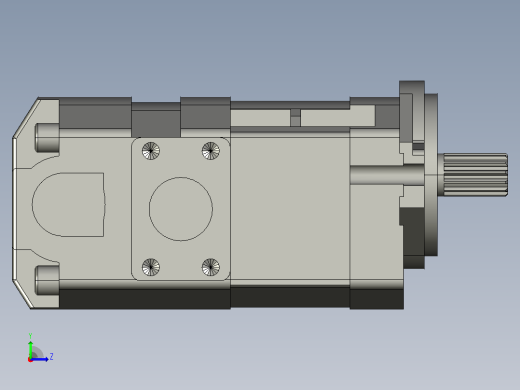Pick the circular port on the square plate

[x=181, y=209]
